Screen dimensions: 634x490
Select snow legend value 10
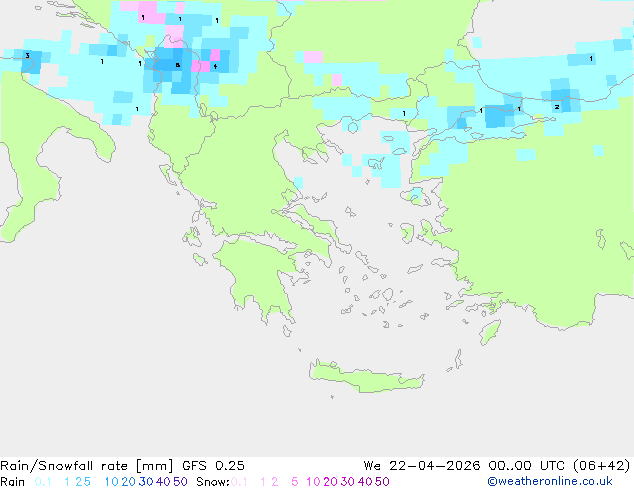point(313,482)
